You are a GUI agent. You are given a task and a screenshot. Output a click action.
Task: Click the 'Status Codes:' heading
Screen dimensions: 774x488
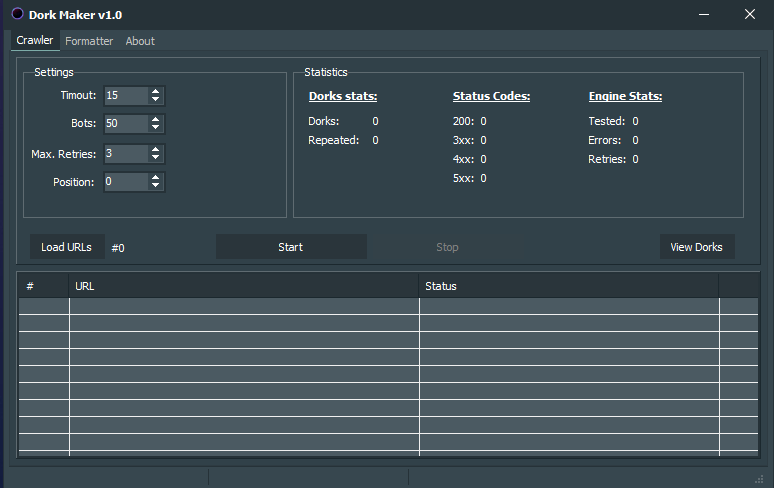(492, 96)
